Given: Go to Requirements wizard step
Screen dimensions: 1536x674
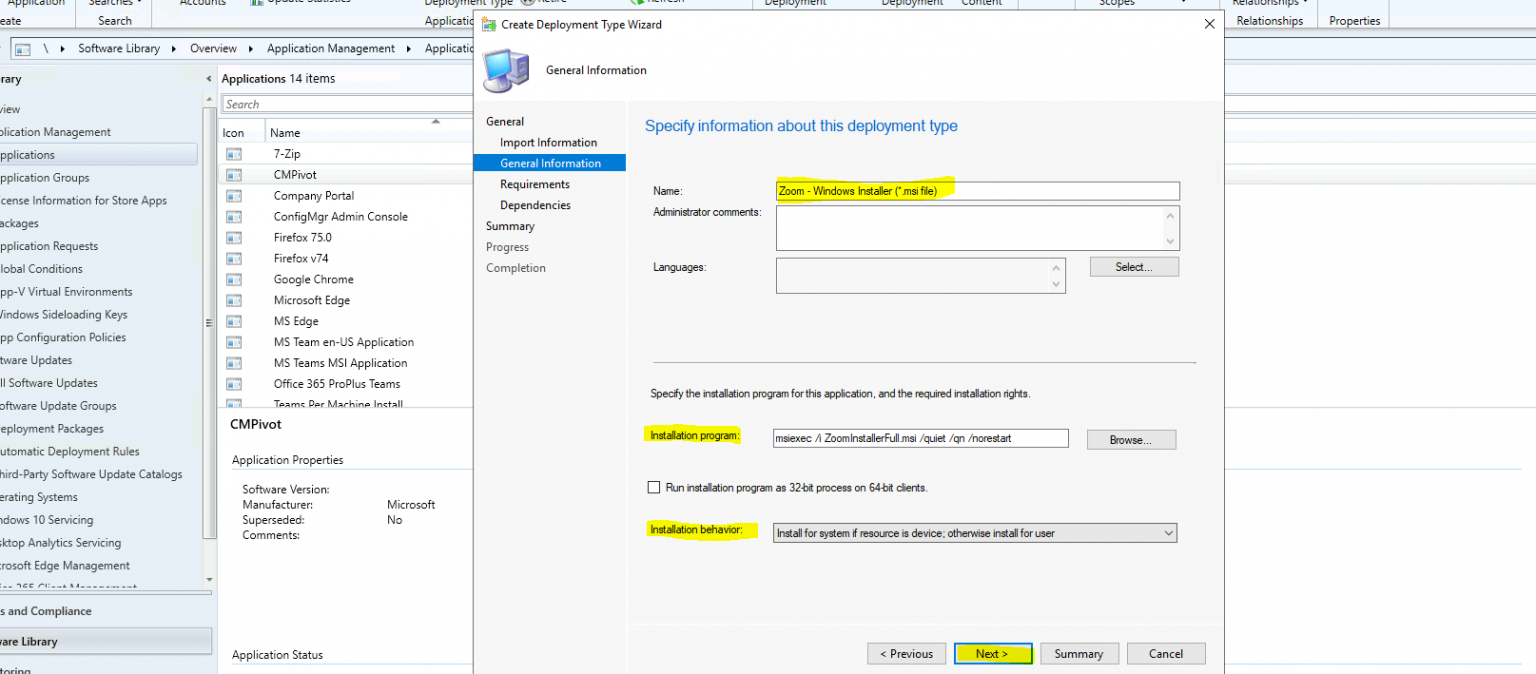Looking at the screenshot, I should pos(535,184).
